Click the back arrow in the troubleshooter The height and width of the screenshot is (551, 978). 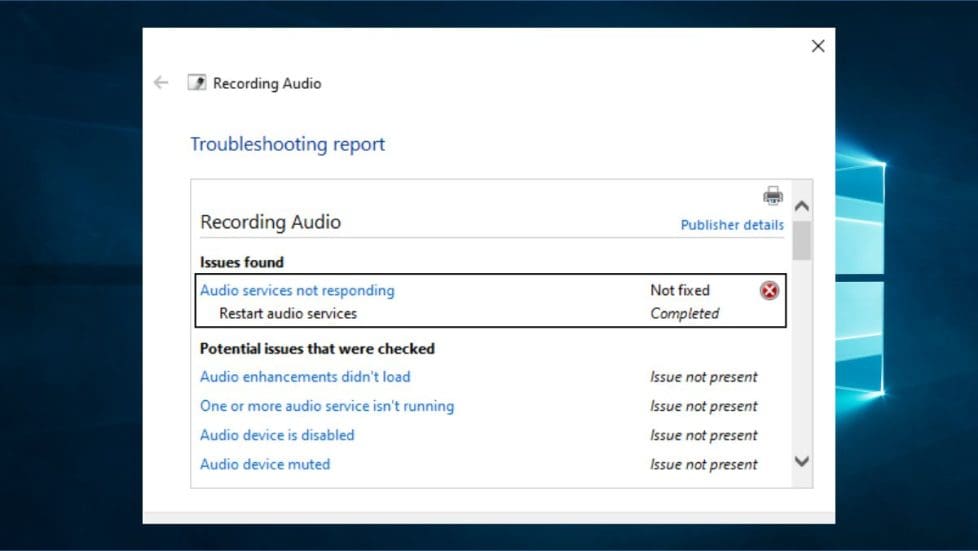[x=161, y=83]
